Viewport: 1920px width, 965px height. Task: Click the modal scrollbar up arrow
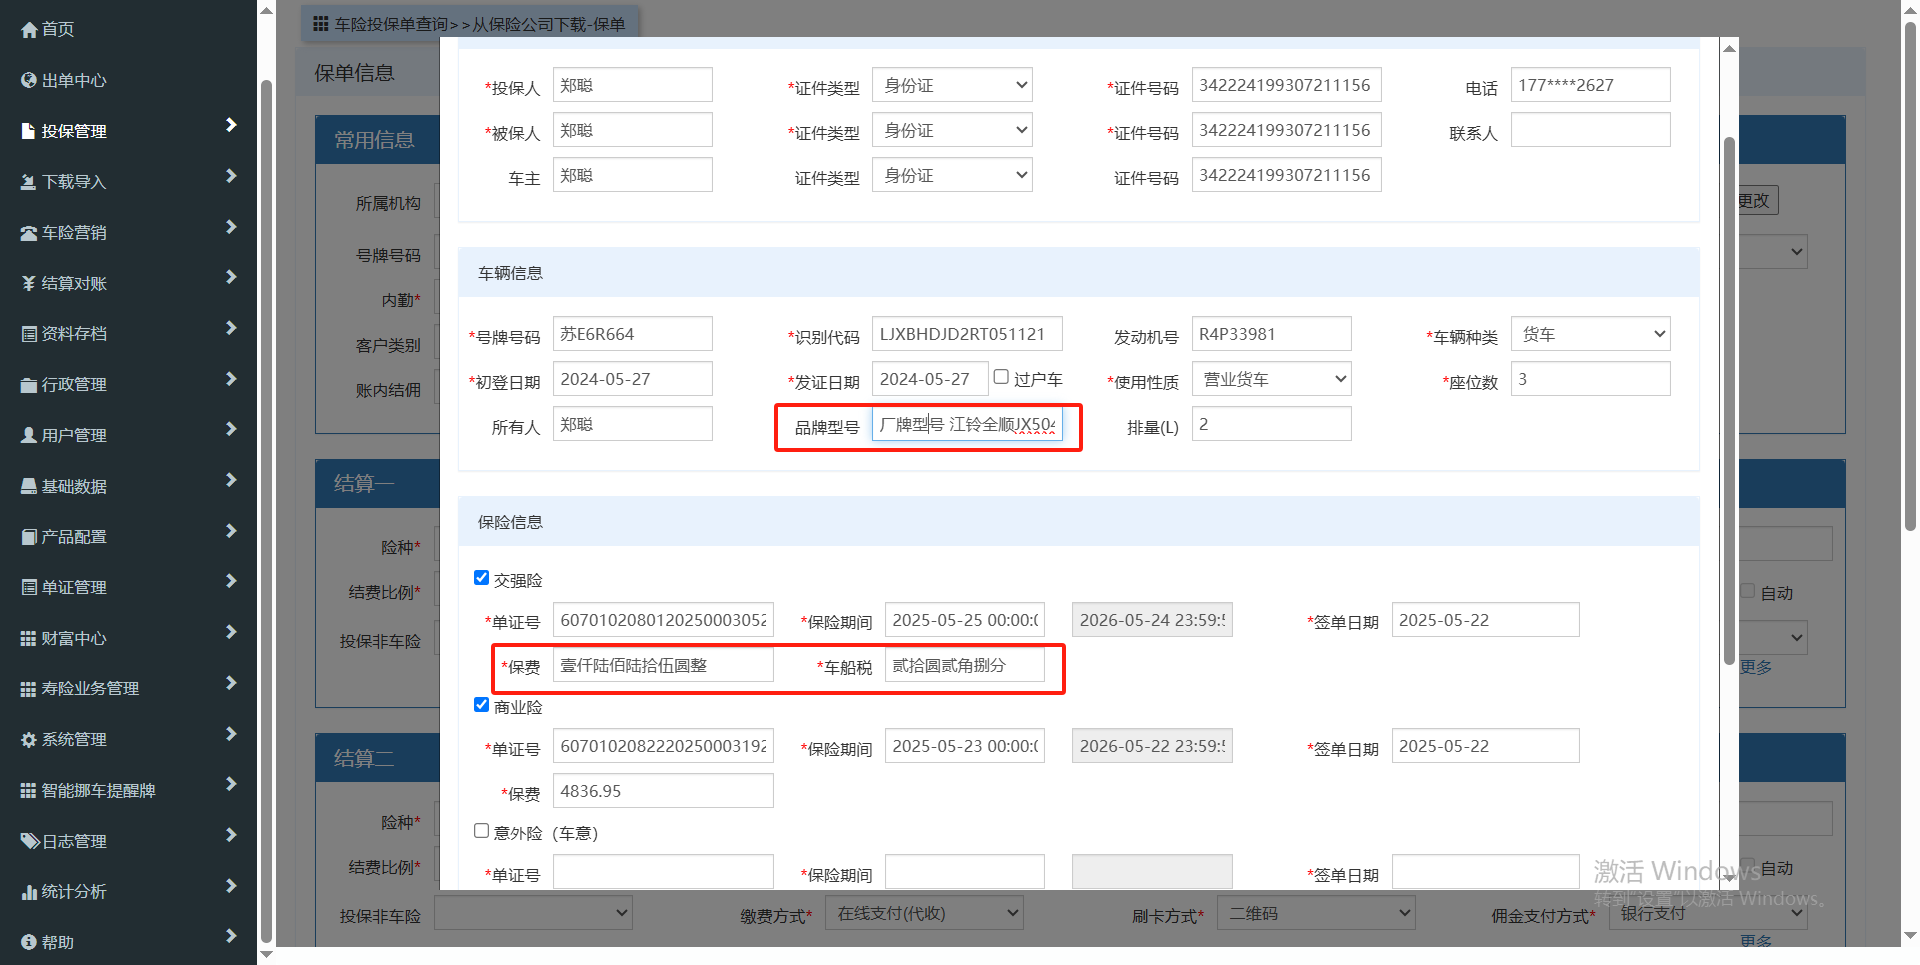(x=1729, y=48)
